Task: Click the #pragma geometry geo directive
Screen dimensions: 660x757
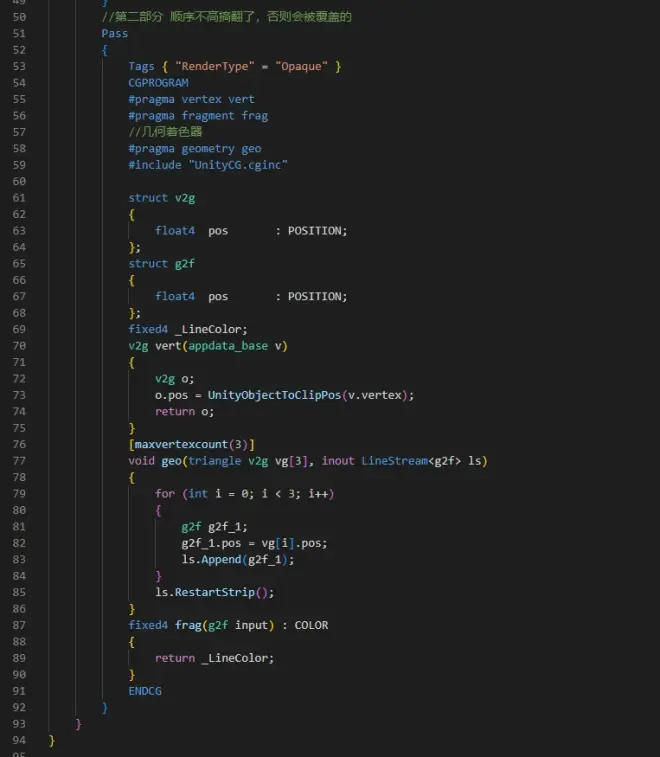Action: point(194,149)
